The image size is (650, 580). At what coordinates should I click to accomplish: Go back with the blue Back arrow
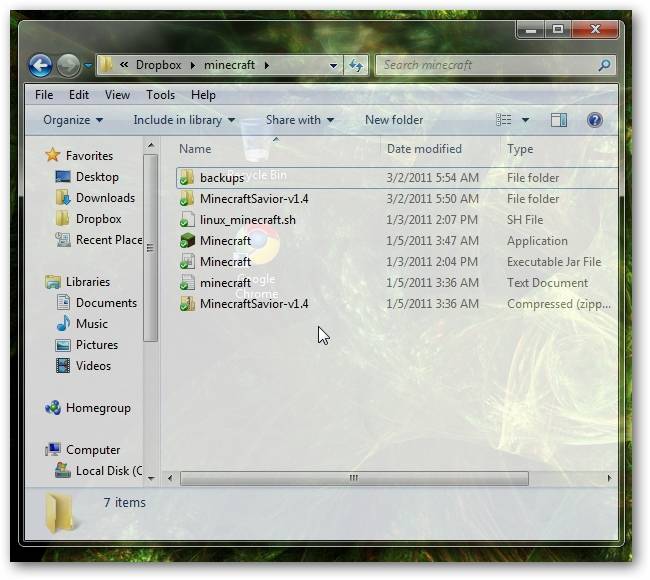click(40, 65)
